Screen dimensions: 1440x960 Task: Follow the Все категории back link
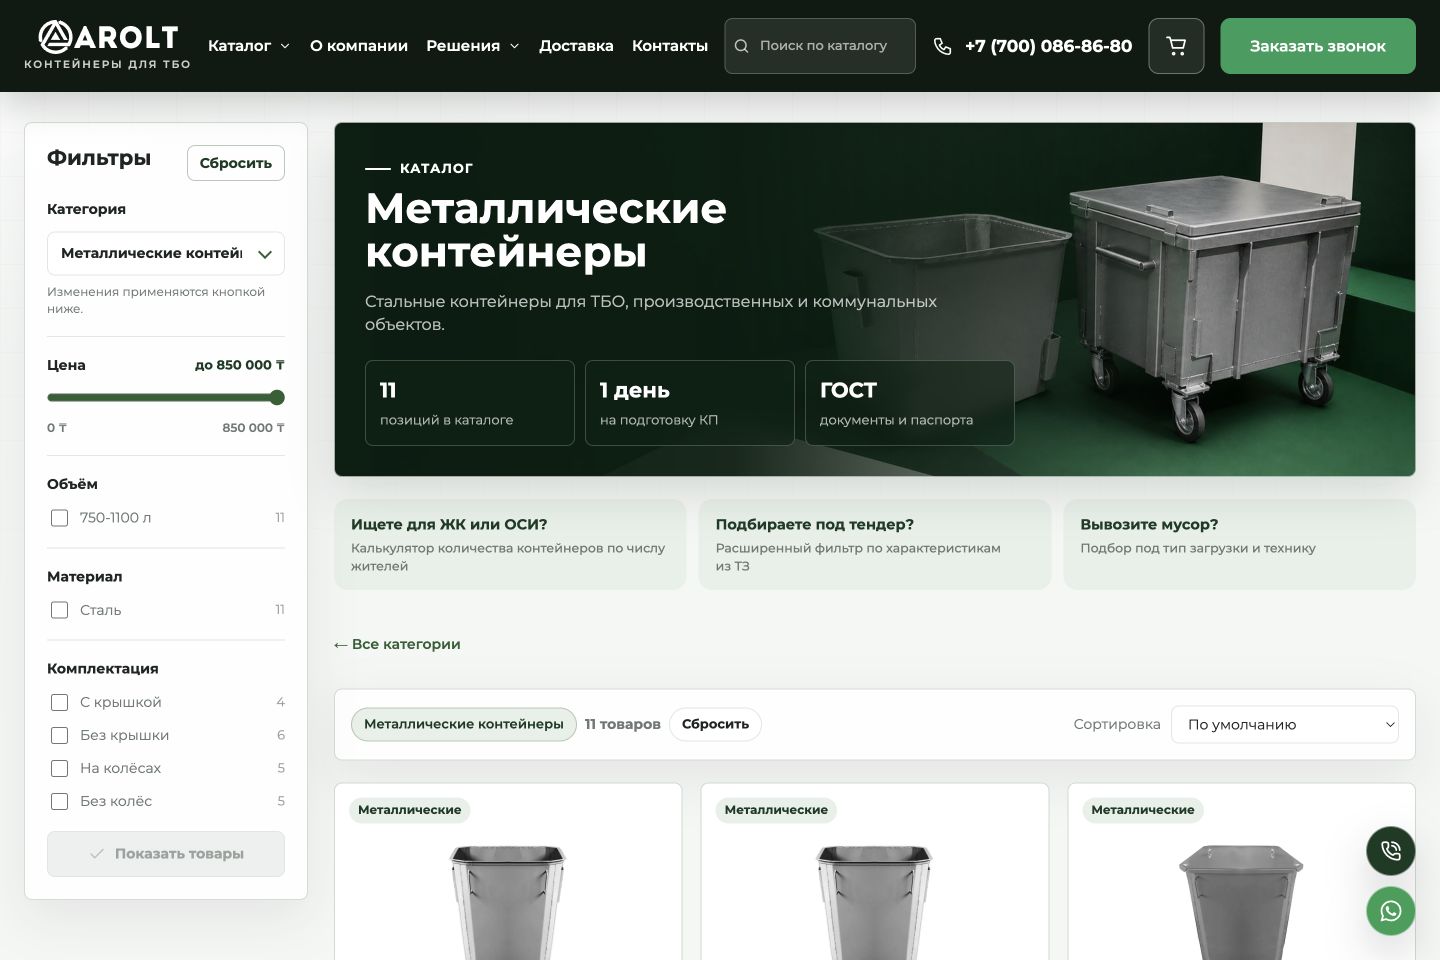(x=397, y=644)
